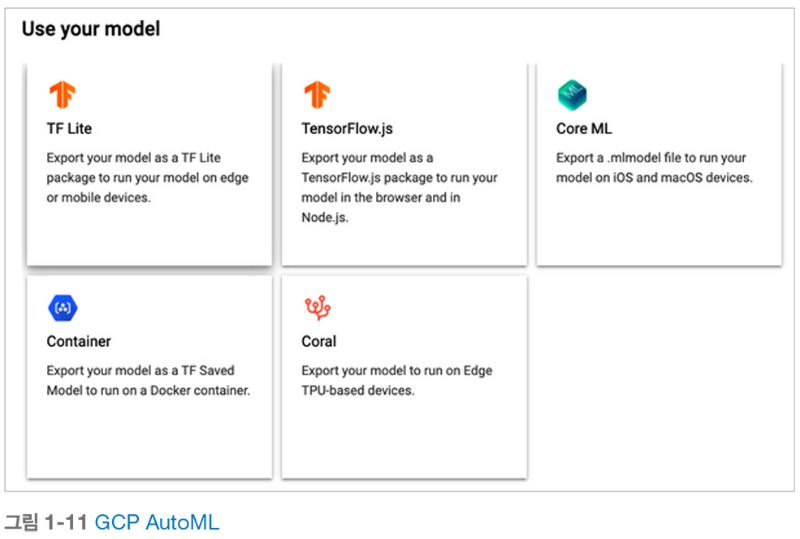Click the Coral red branch icon
Screen dimensions: 800x539
pyautogui.click(x=317, y=308)
